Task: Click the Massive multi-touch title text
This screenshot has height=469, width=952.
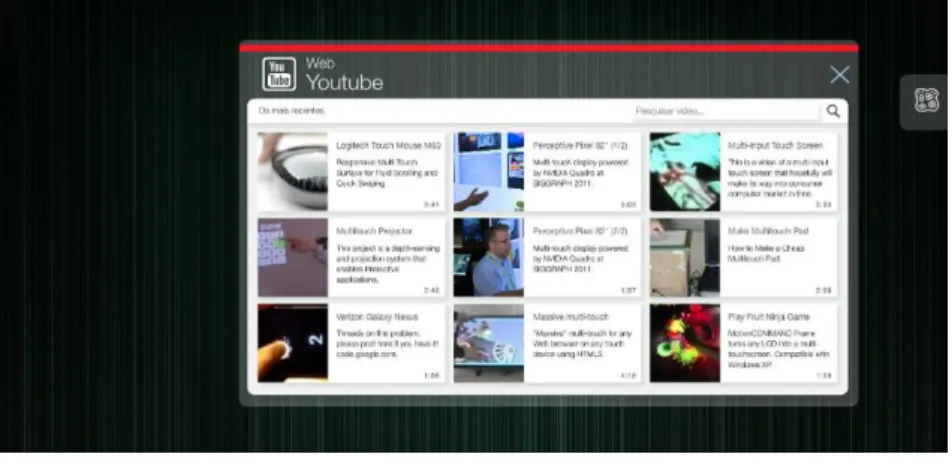Action: pyautogui.click(x=571, y=317)
